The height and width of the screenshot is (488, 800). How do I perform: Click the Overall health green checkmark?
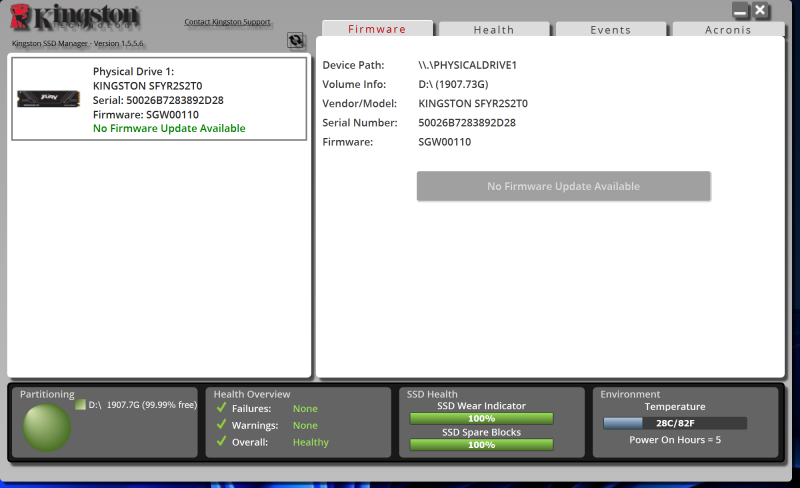pos(221,442)
